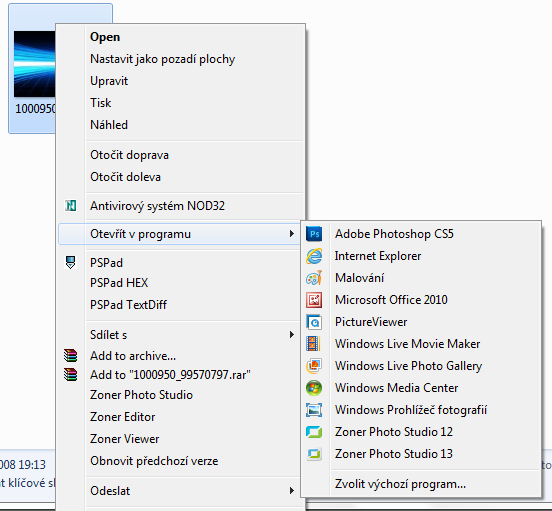This screenshot has width=552, height=511.
Task: Select the blue wallpaper image thumbnail
Action: coord(34,64)
